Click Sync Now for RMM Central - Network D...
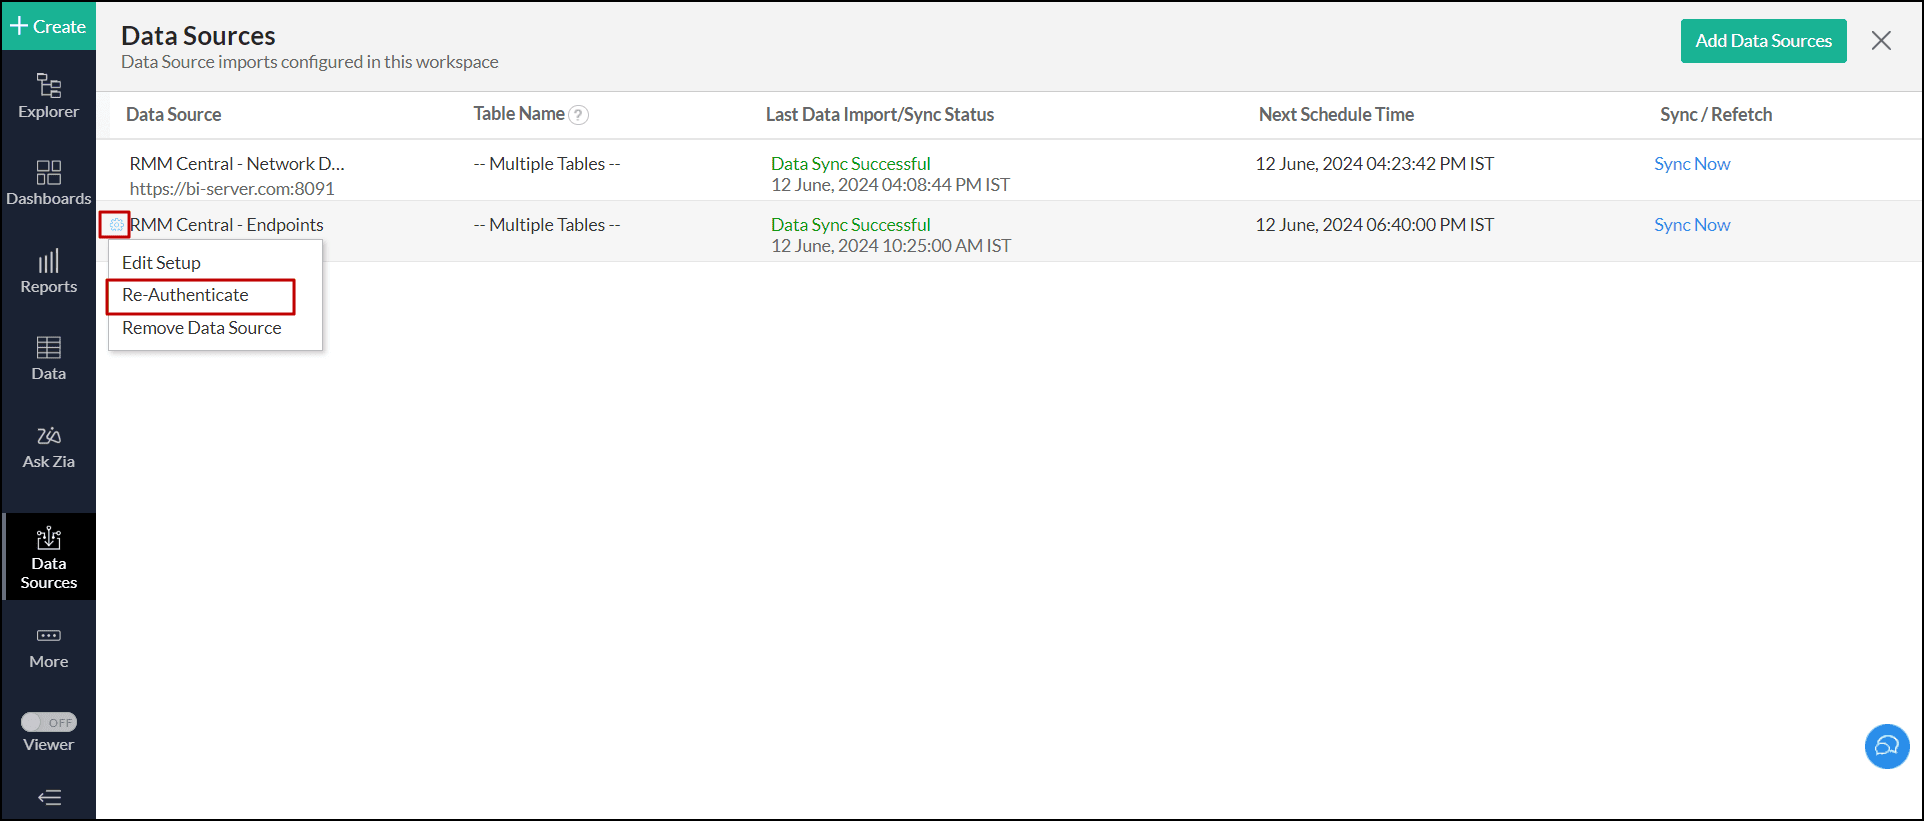Viewport: 1924px width, 821px height. tap(1692, 164)
